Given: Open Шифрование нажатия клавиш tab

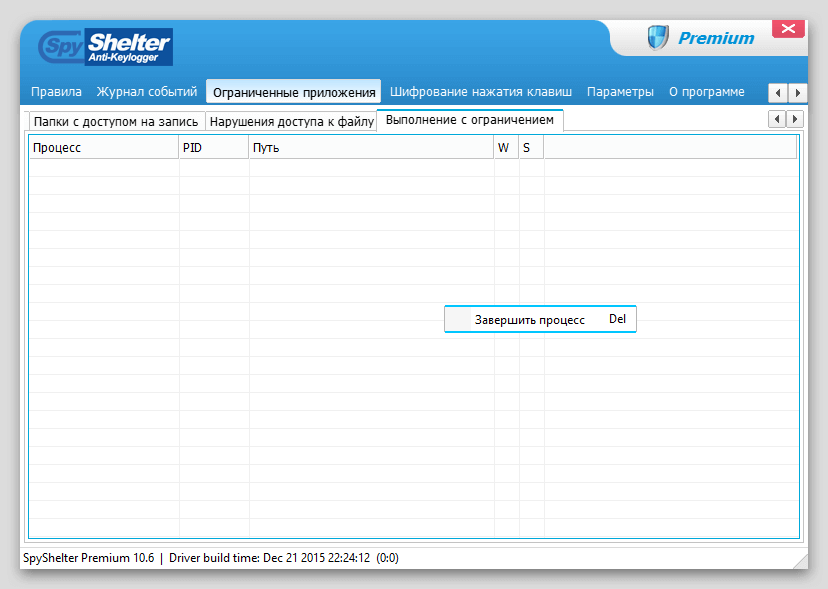Looking at the screenshot, I should pos(481,92).
